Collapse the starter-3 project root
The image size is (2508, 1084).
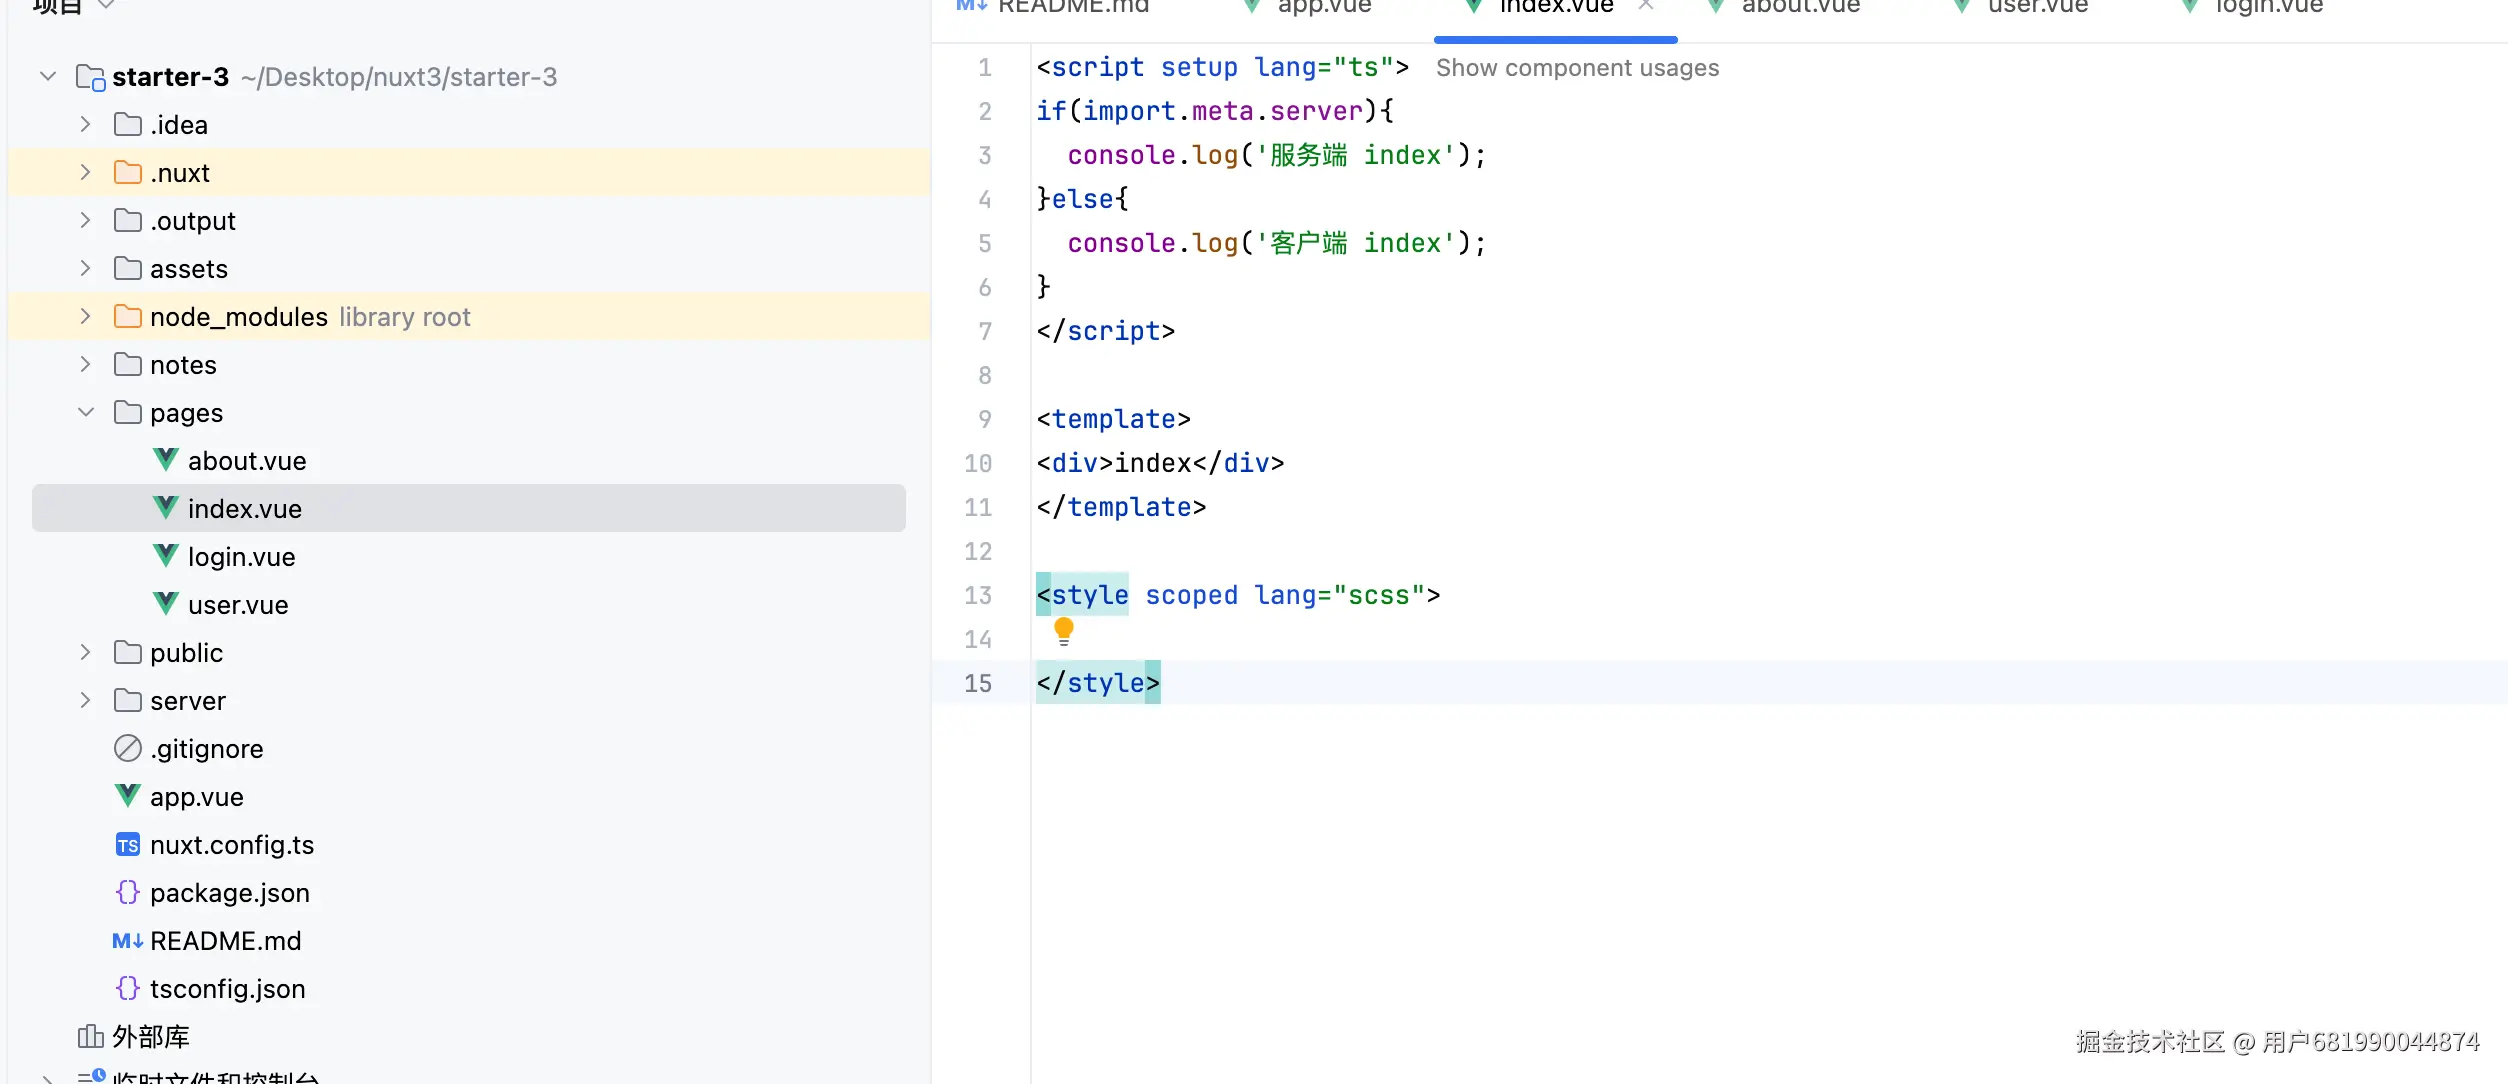point(48,76)
